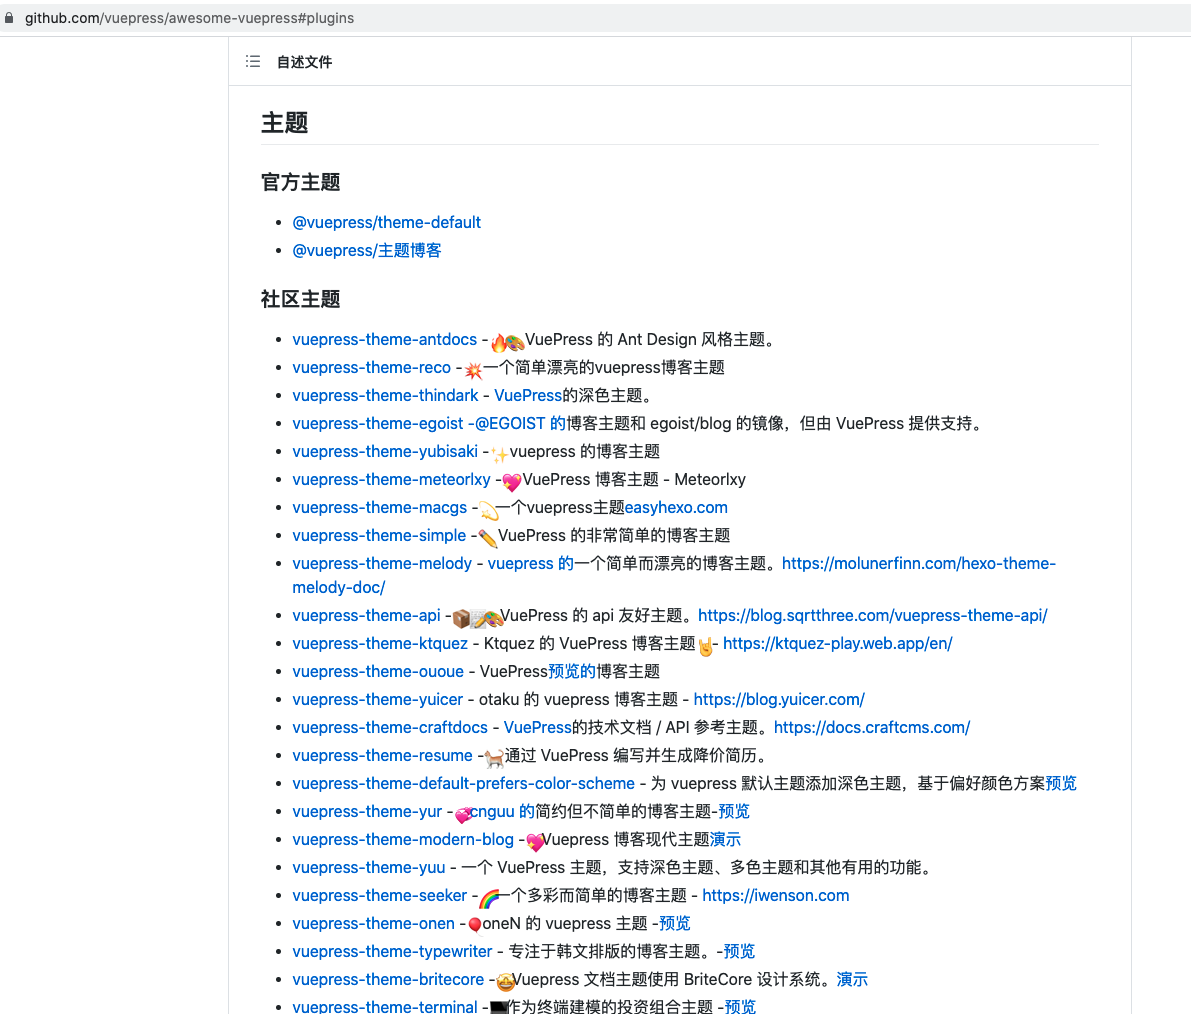Open vuepress-theme-egoist link
This screenshot has height=1014, width=1191.
[x=378, y=424]
